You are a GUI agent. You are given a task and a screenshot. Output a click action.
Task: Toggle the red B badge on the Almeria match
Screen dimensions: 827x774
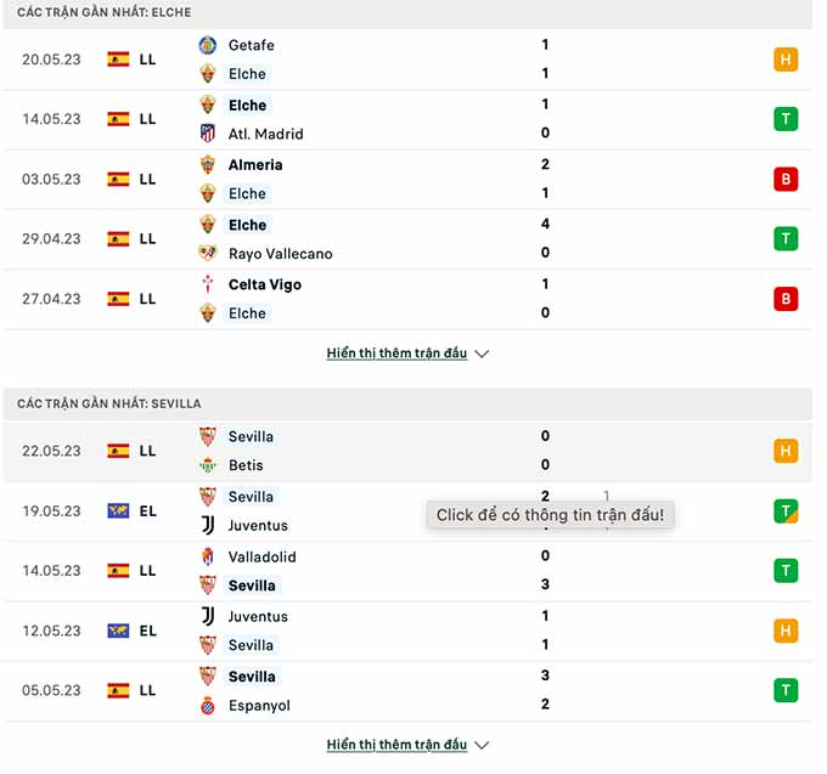(x=785, y=179)
